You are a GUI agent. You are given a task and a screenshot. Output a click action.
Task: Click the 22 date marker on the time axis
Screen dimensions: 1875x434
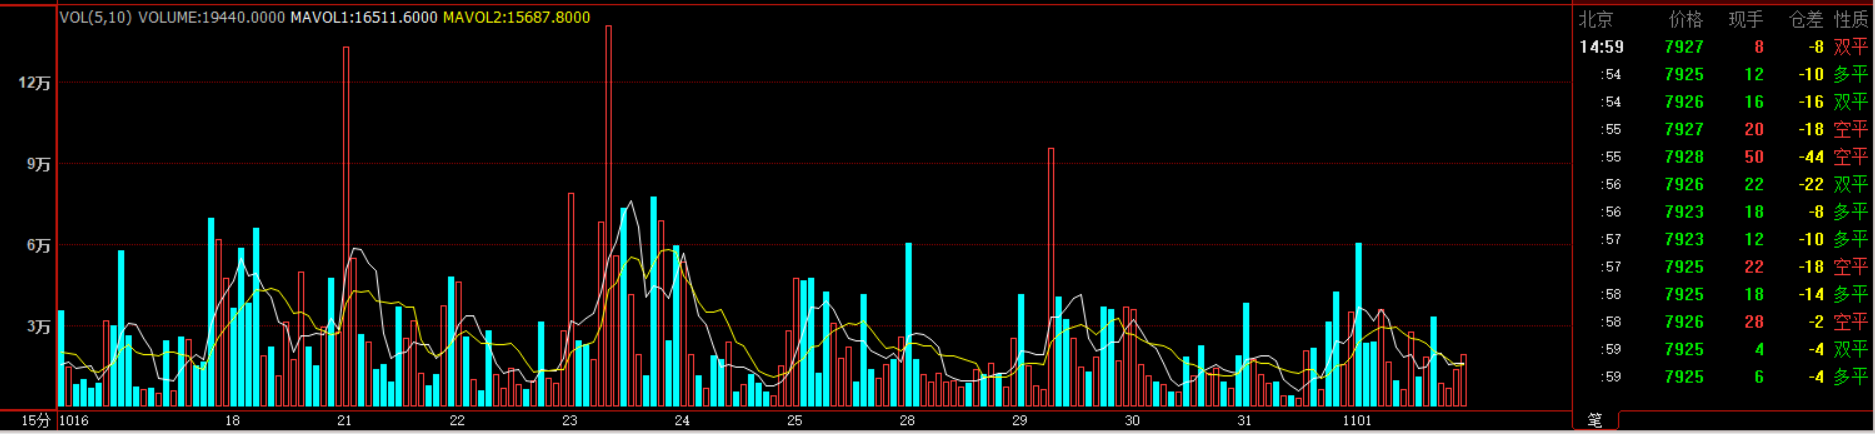[457, 421]
